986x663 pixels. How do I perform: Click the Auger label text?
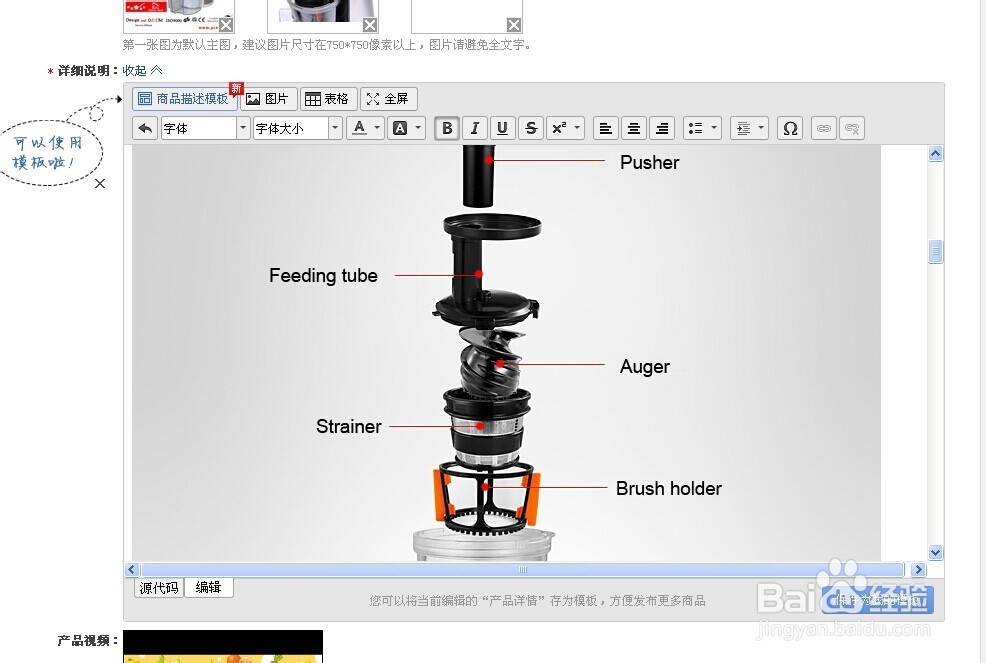(x=645, y=366)
